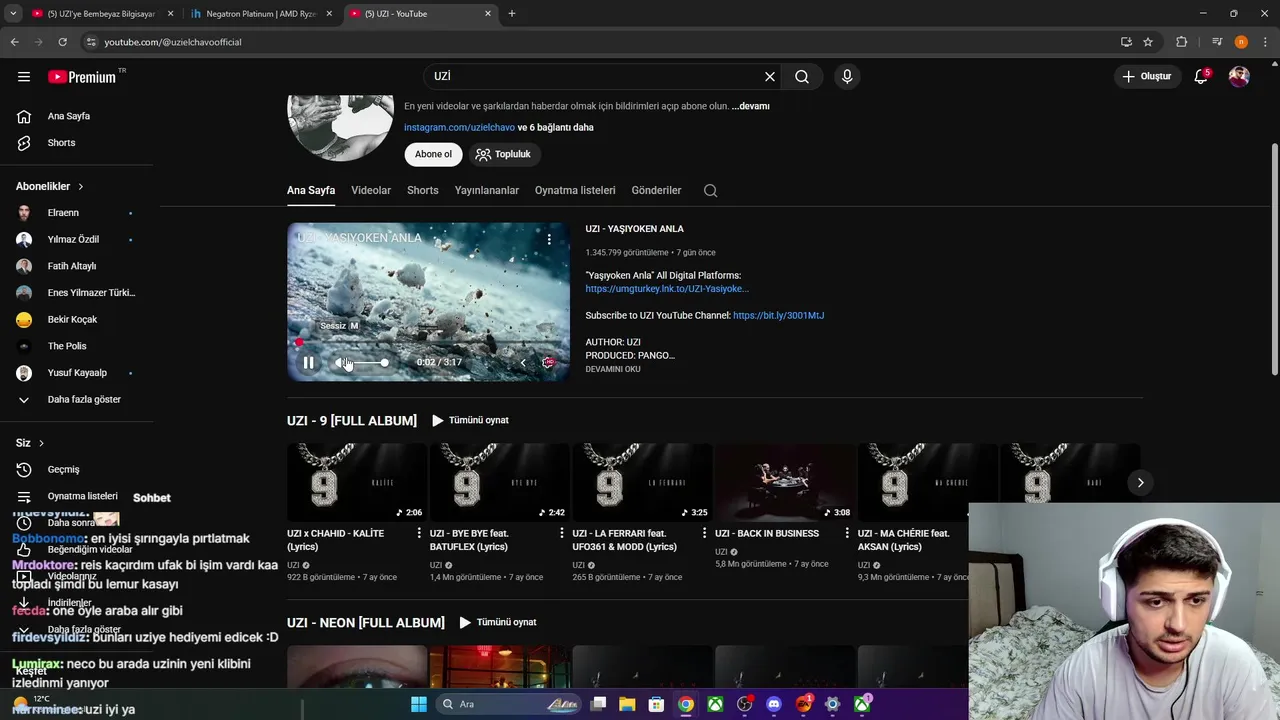
Task: Switch to the Yayınlananlar tab
Action: [487, 190]
